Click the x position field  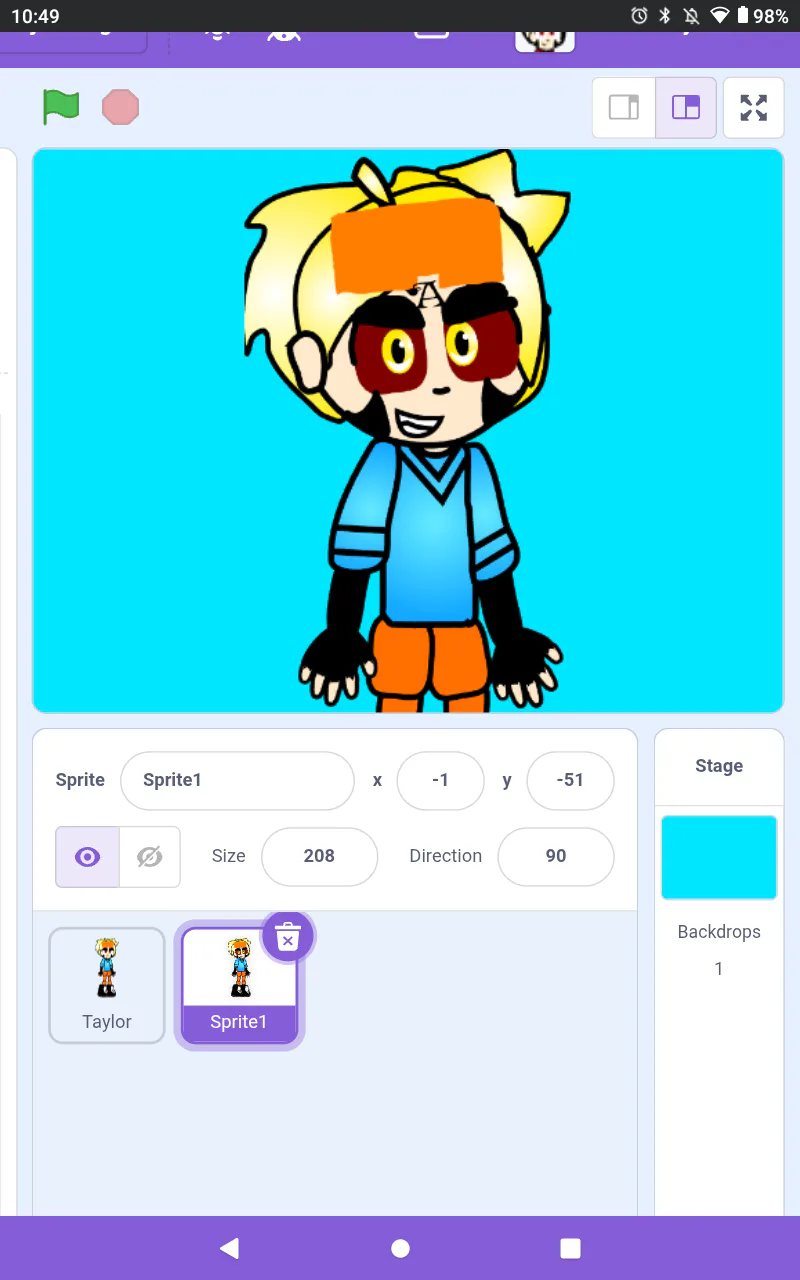pos(440,780)
